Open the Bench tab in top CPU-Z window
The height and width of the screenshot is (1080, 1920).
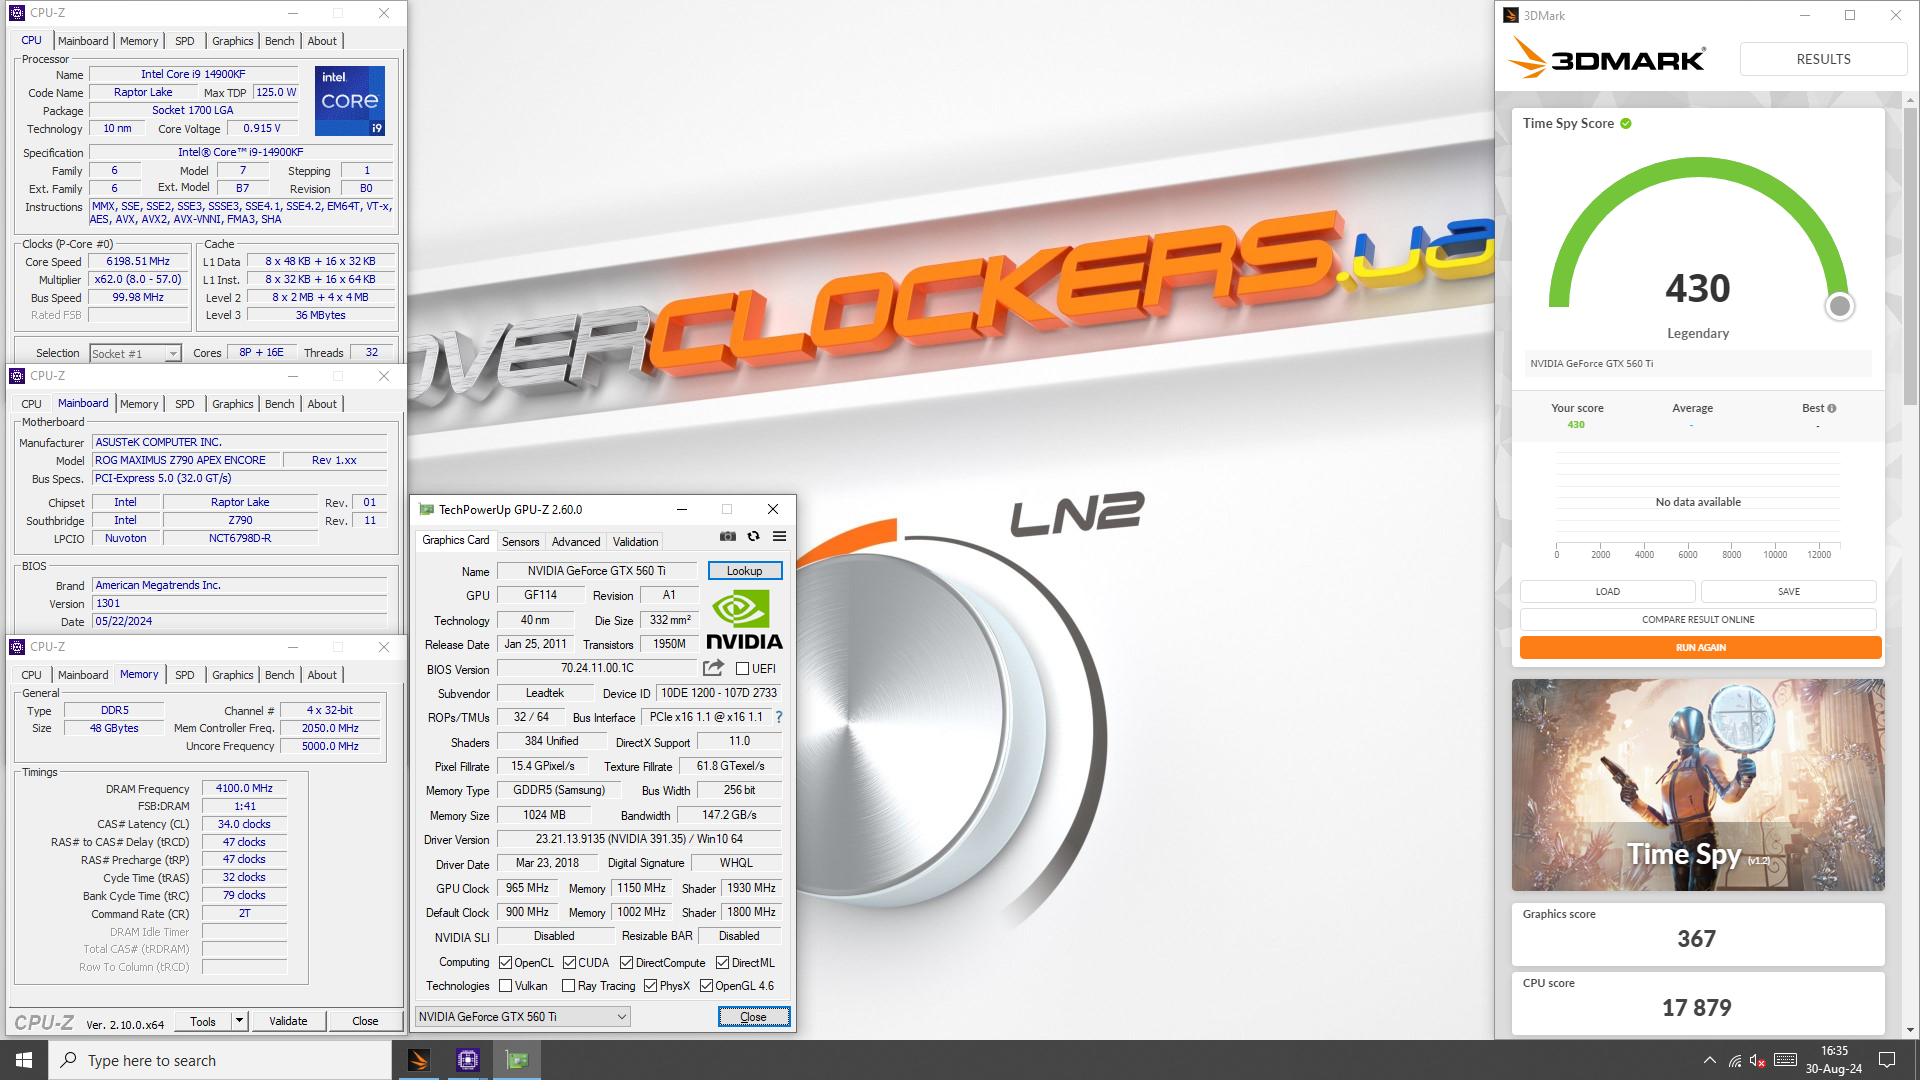point(280,41)
